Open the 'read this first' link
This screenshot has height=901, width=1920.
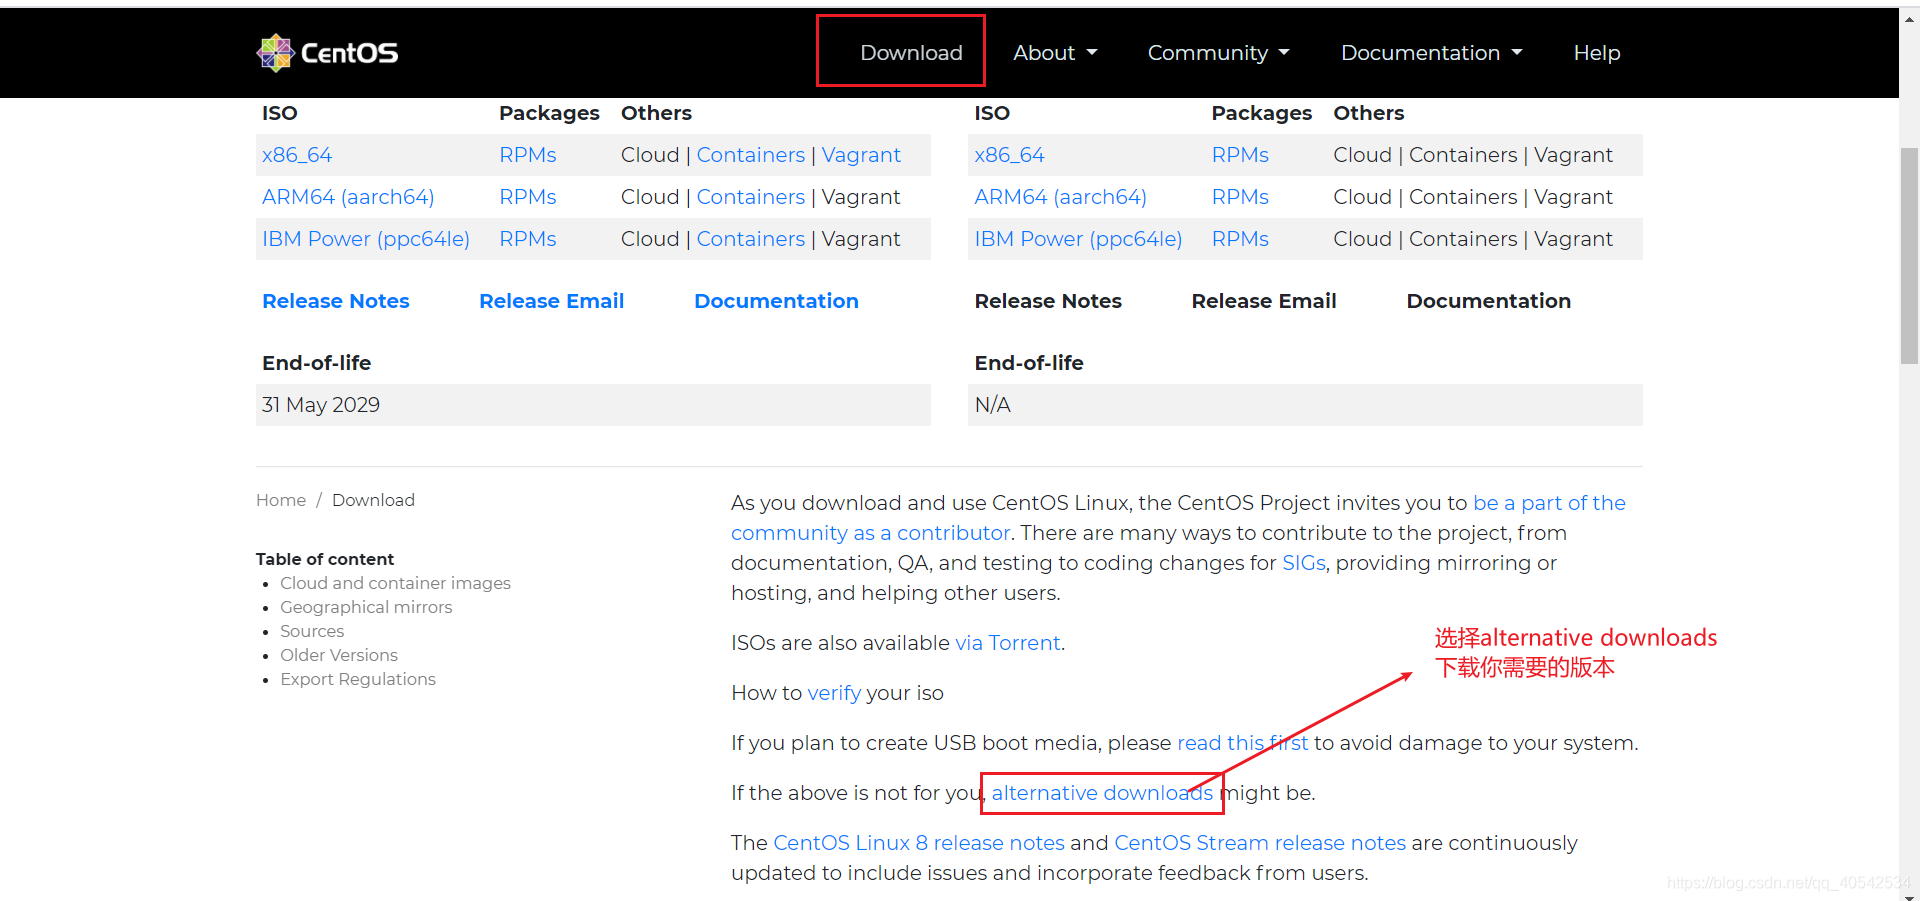point(1242,743)
